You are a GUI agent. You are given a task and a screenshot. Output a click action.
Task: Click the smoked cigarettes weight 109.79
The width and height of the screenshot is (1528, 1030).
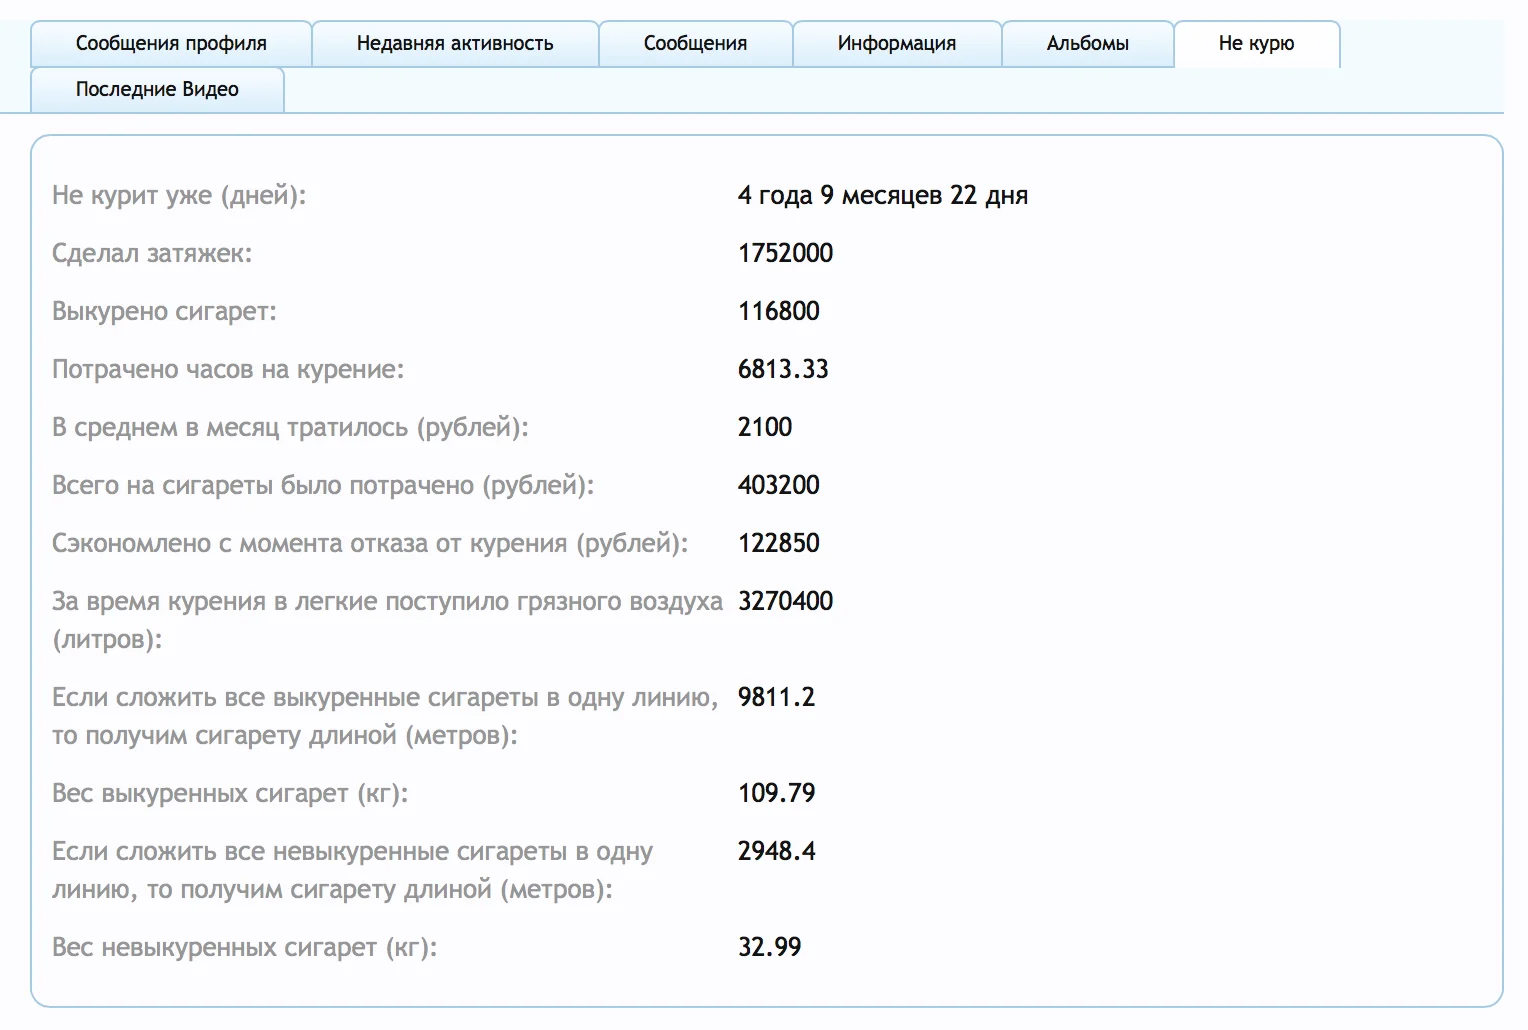[x=776, y=793]
